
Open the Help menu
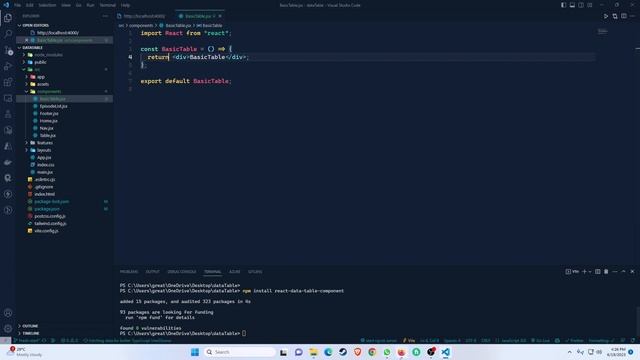click(x=125, y=5)
